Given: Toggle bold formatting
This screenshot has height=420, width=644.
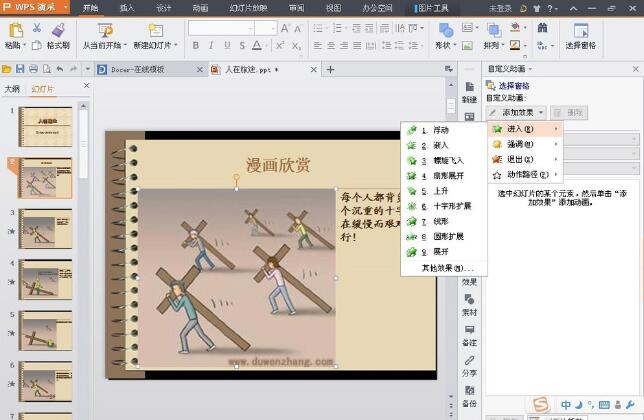Looking at the screenshot, I should point(196,46).
